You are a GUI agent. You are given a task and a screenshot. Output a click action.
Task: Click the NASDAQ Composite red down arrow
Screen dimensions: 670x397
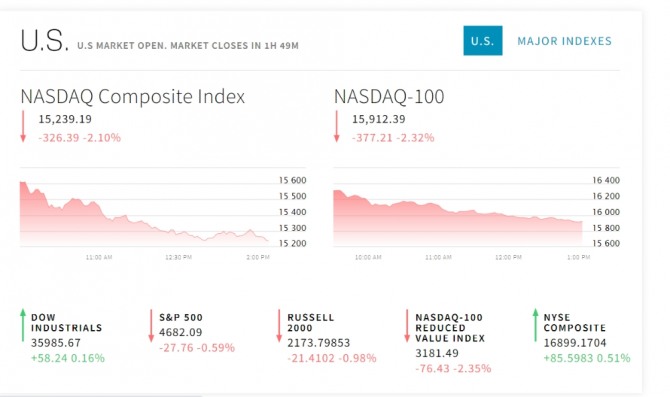click(23, 126)
